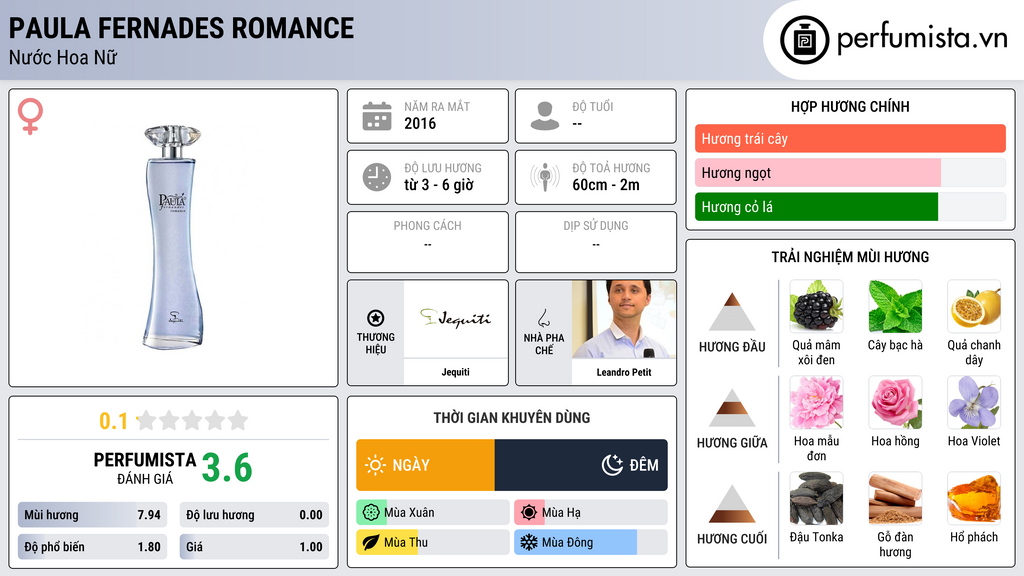Viewport: 1024px width, 576px height.
Task: Click the snowflake icon by Mùa Đông
Action: tap(529, 543)
